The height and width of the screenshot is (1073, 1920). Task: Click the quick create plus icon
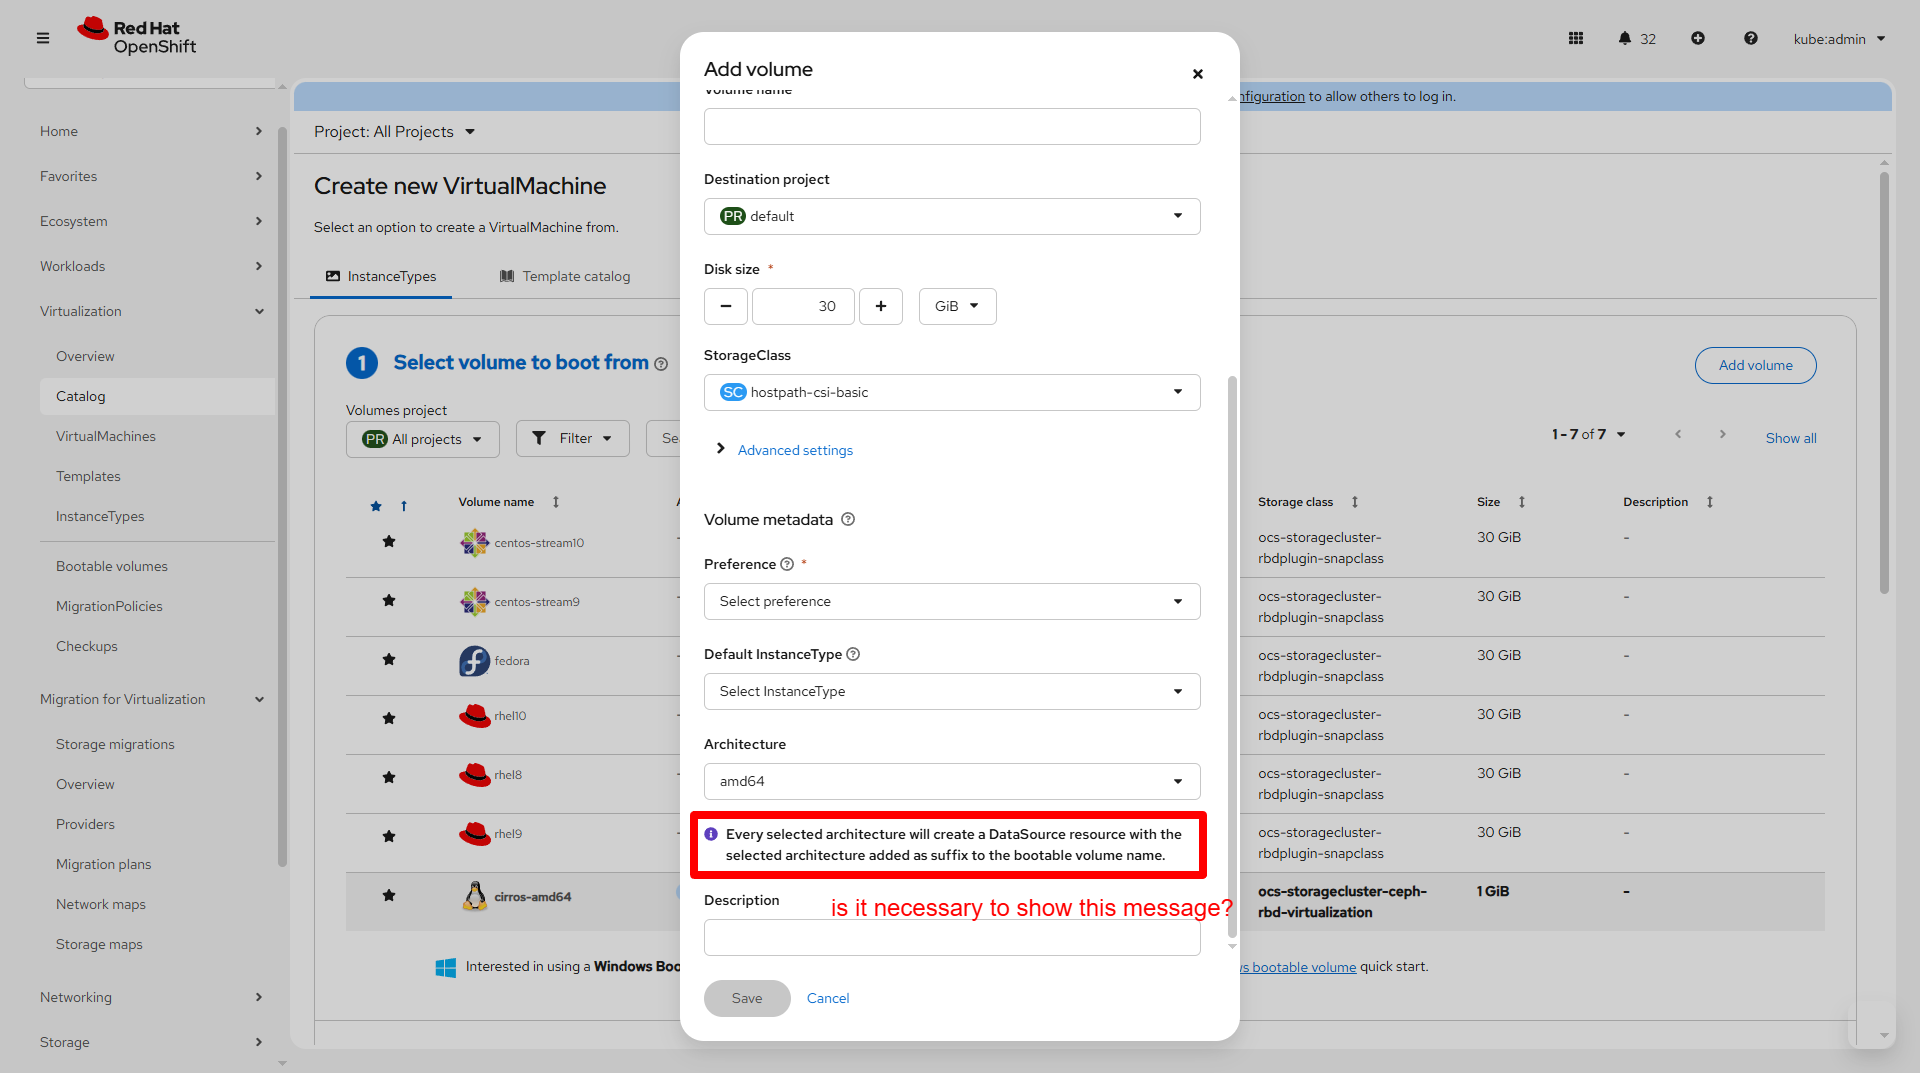tap(1698, 38)
